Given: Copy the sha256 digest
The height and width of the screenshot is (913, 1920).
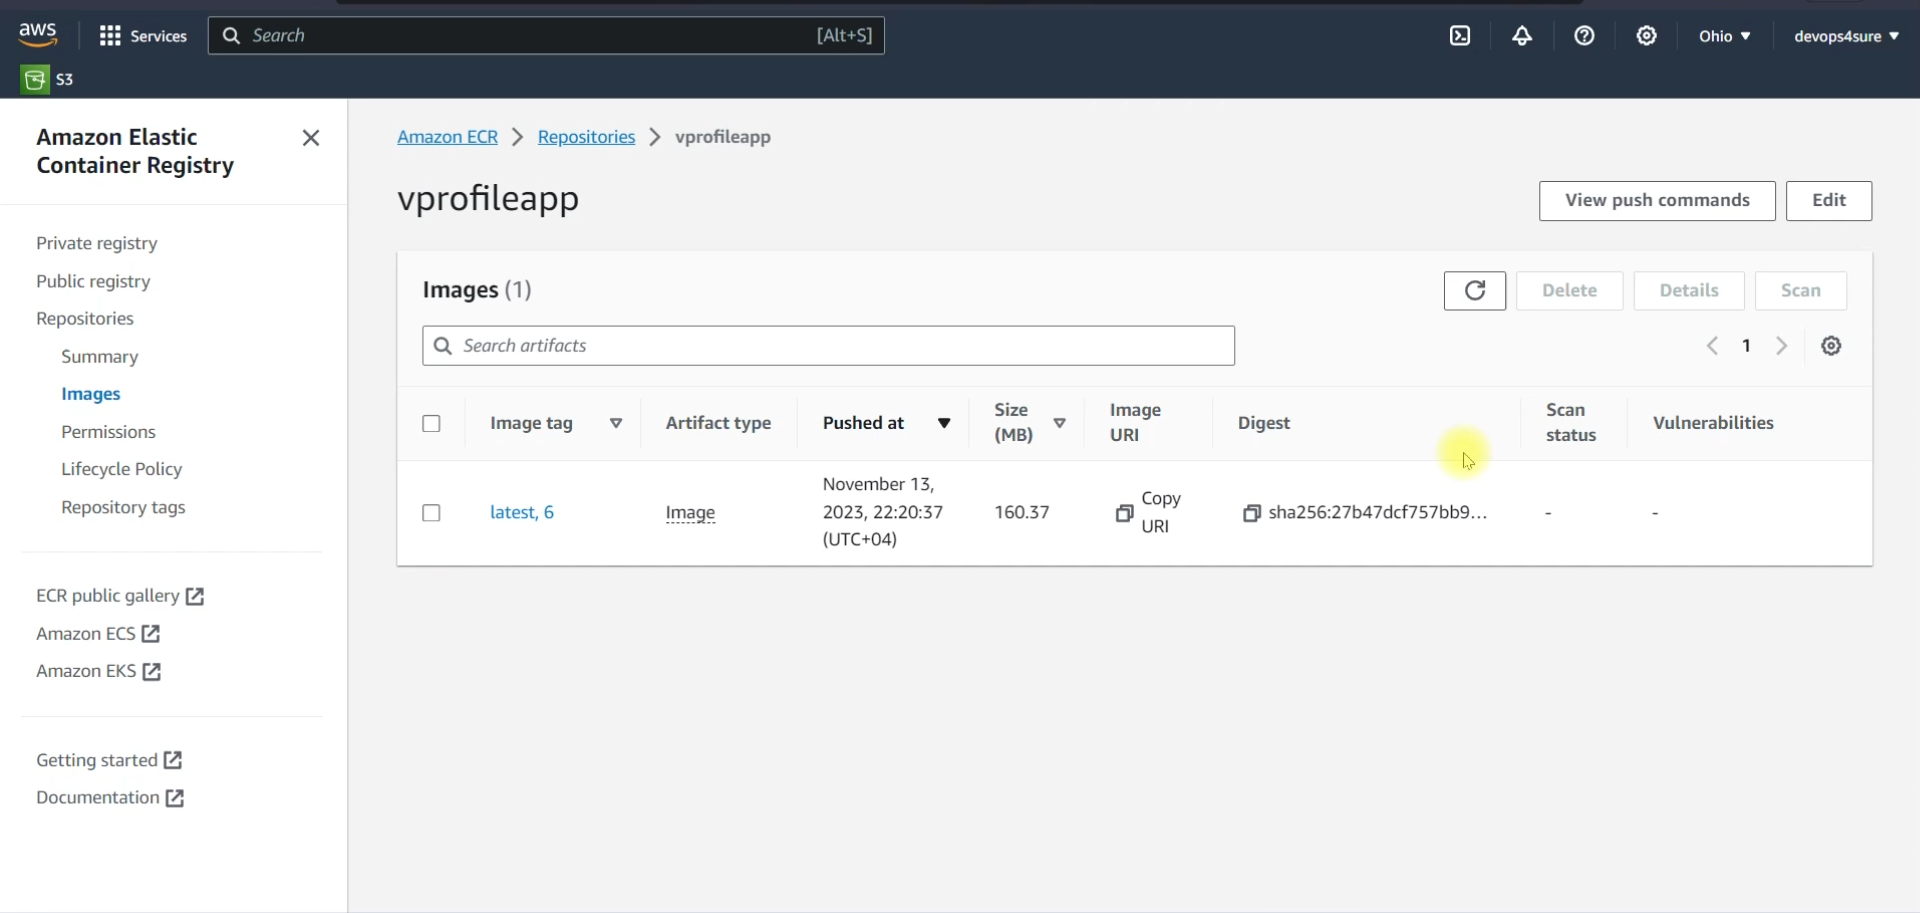Looking at the screenshot, I should [x=1251, y=513].
